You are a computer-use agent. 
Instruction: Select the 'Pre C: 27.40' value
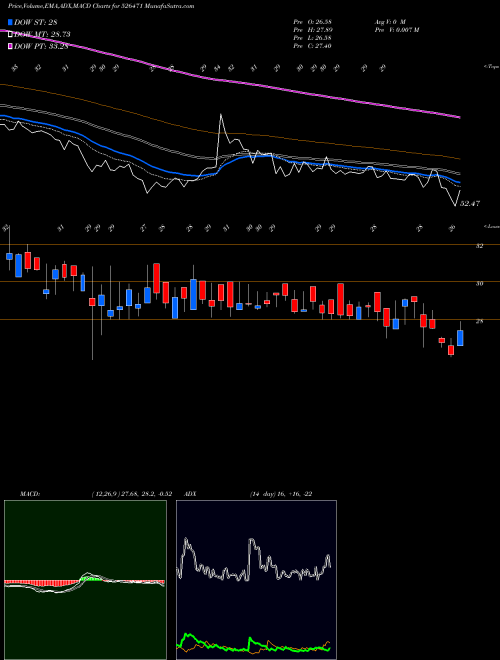pos(312,45)
